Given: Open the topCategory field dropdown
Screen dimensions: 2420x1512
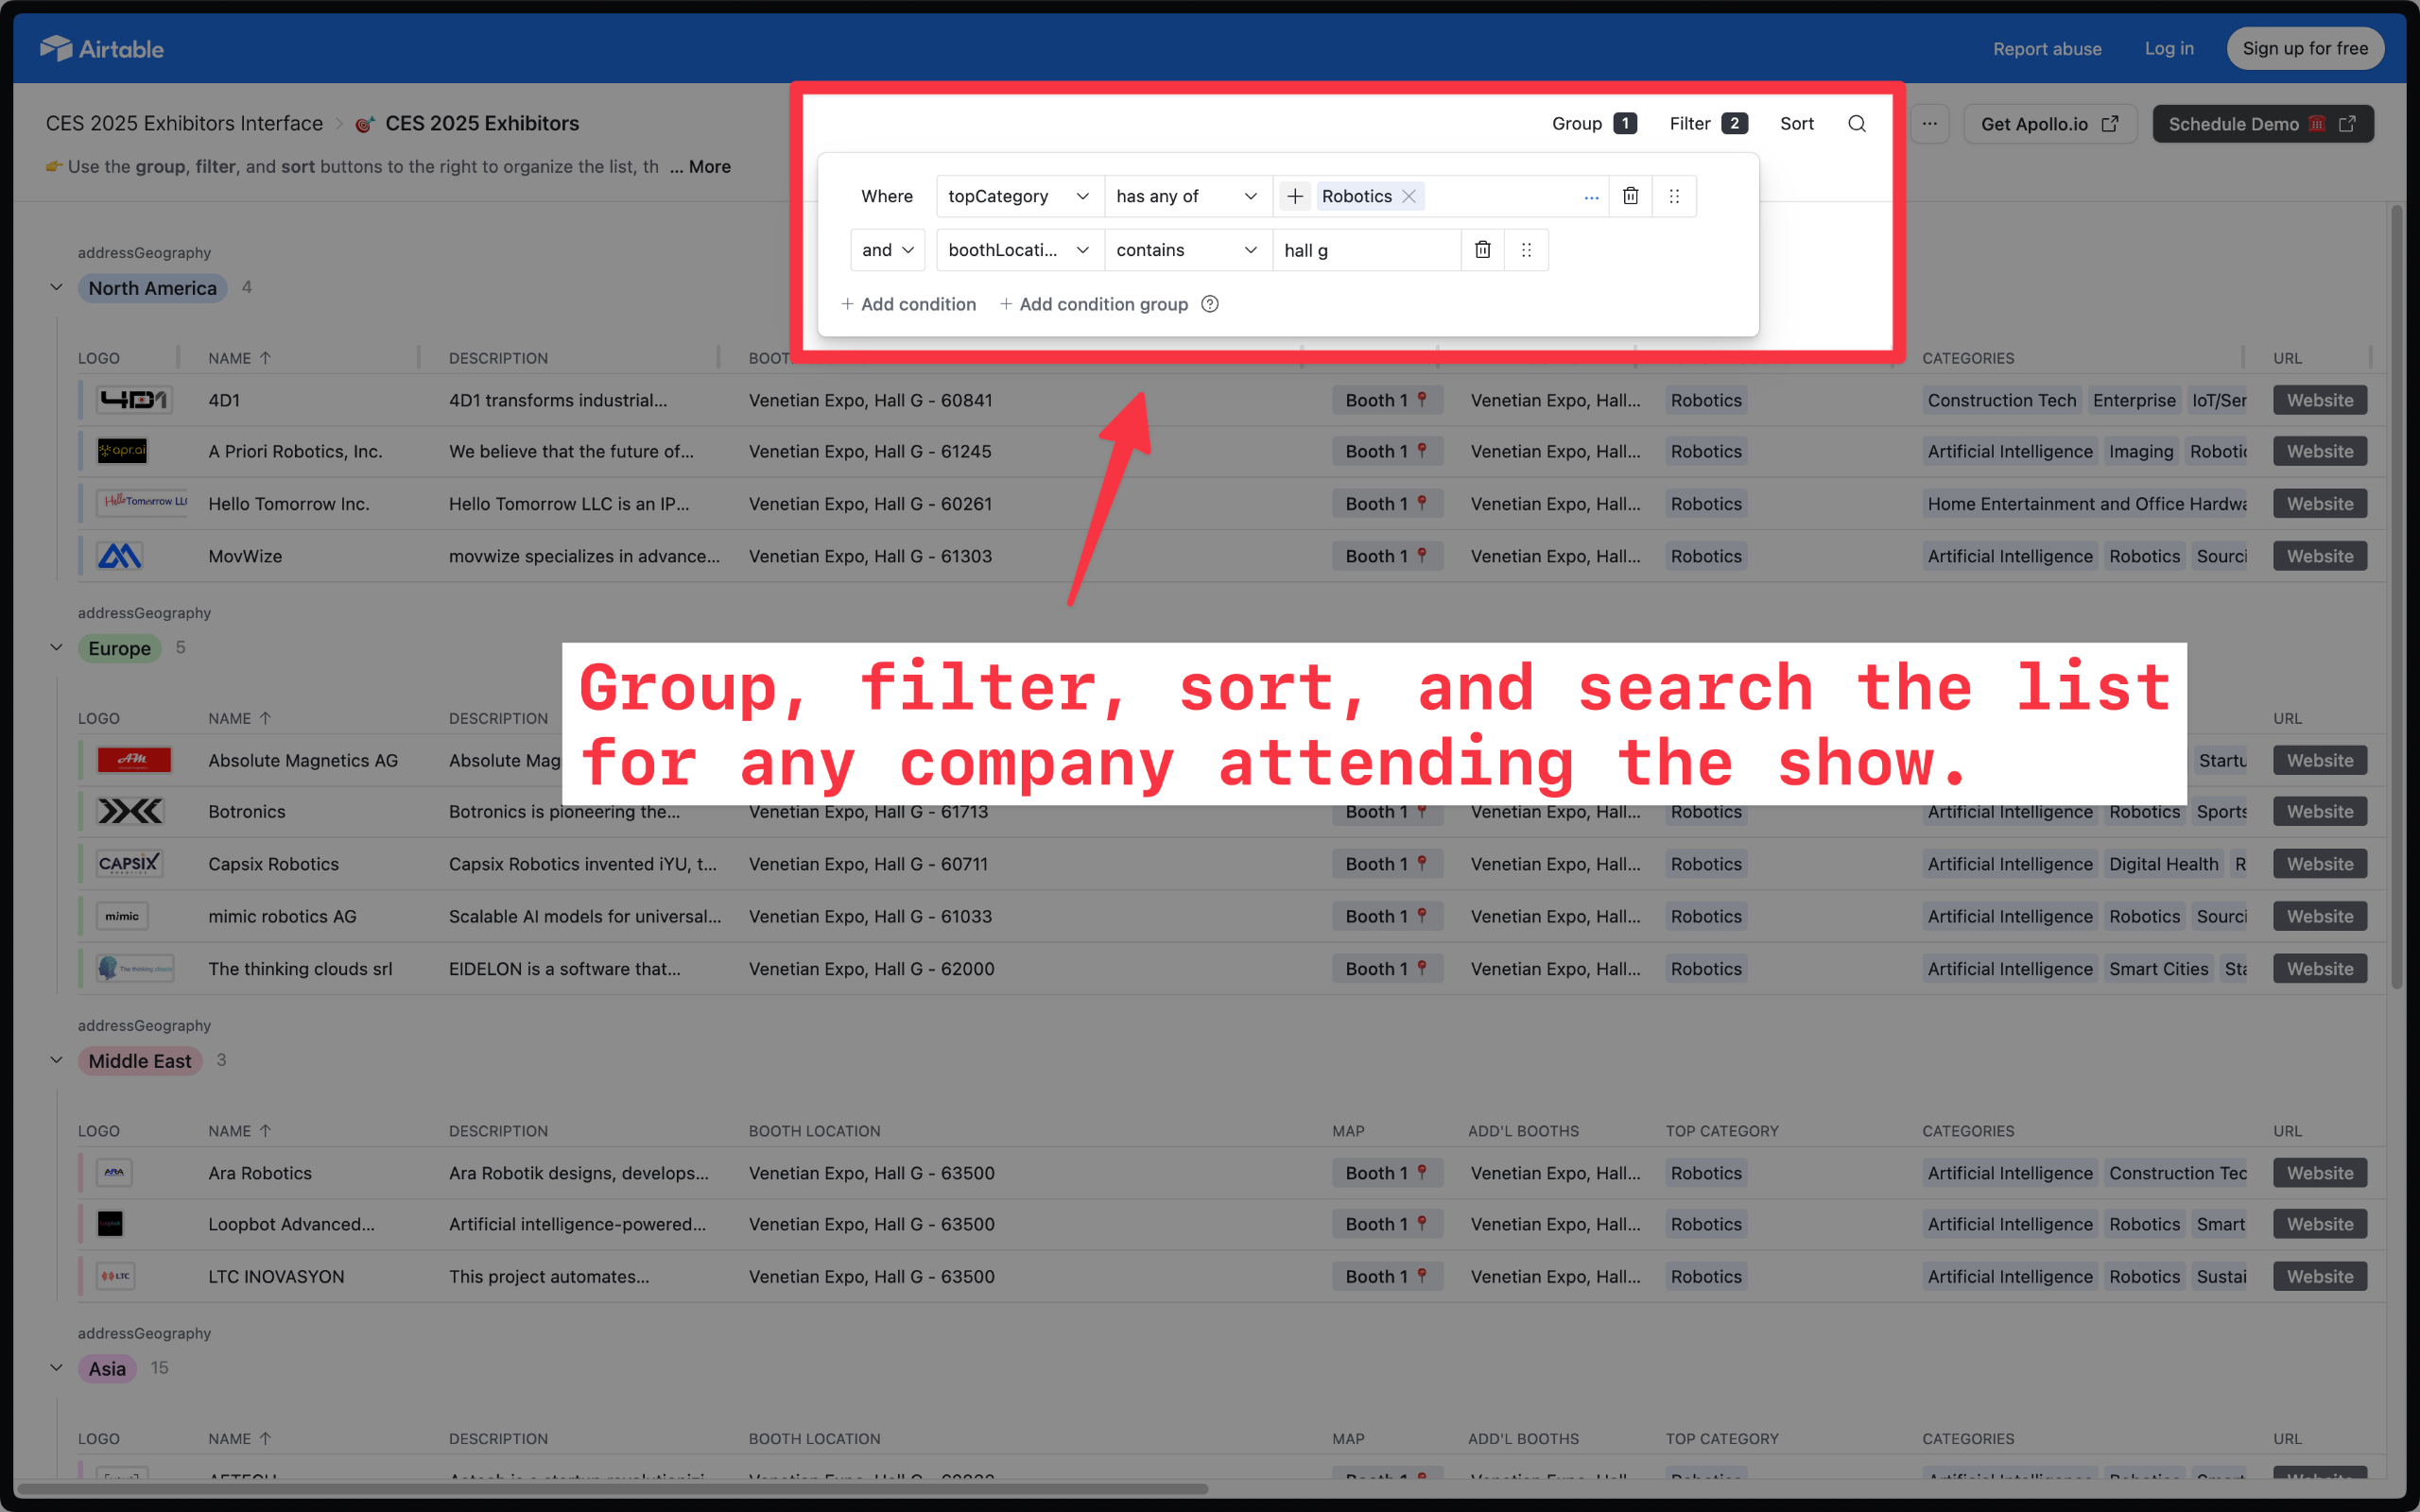Looking at the screenshot, I should 1019,196.
